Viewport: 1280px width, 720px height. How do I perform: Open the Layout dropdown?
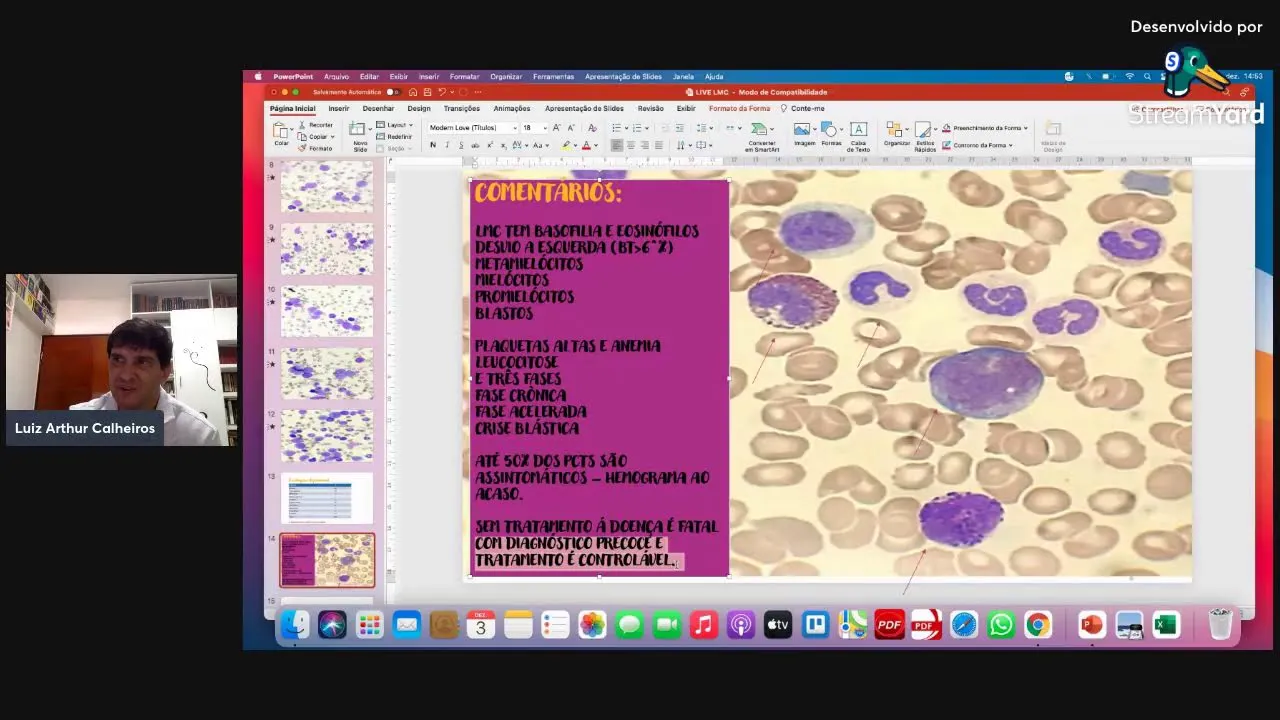tap(395, 125)
